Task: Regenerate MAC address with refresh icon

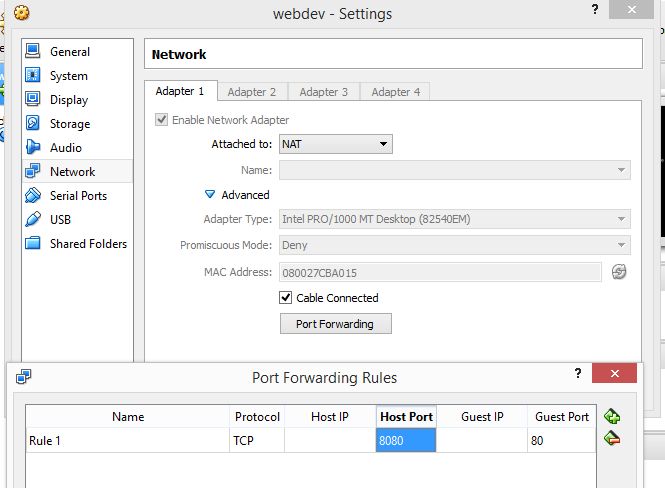Action: tap(619, 272)
